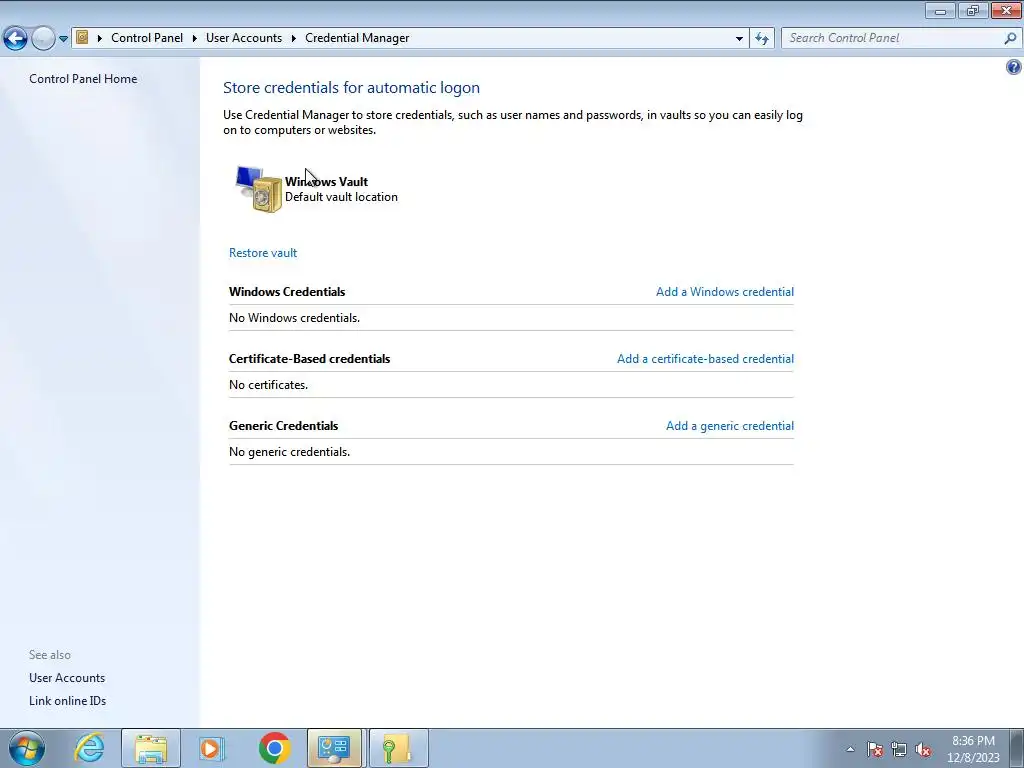1024x768 pixels.
Task: Expand arrow before Control Panel breadcrumb
Action: 100,38
